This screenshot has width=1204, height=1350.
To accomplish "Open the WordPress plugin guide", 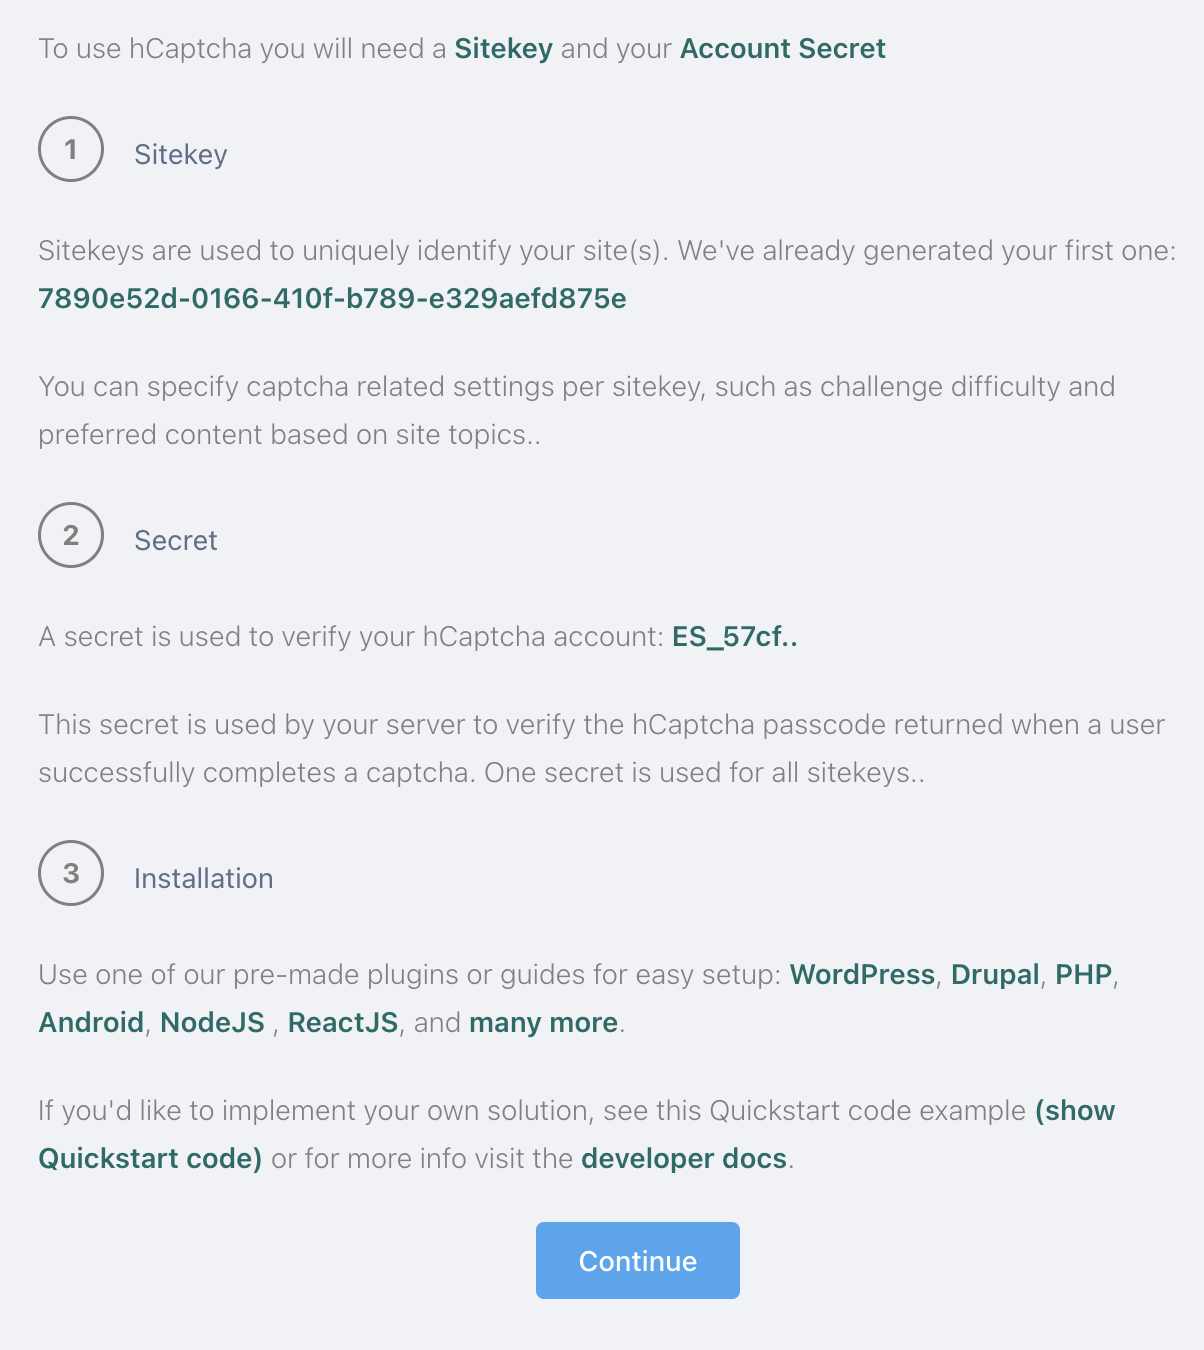I will click(862, 974).
